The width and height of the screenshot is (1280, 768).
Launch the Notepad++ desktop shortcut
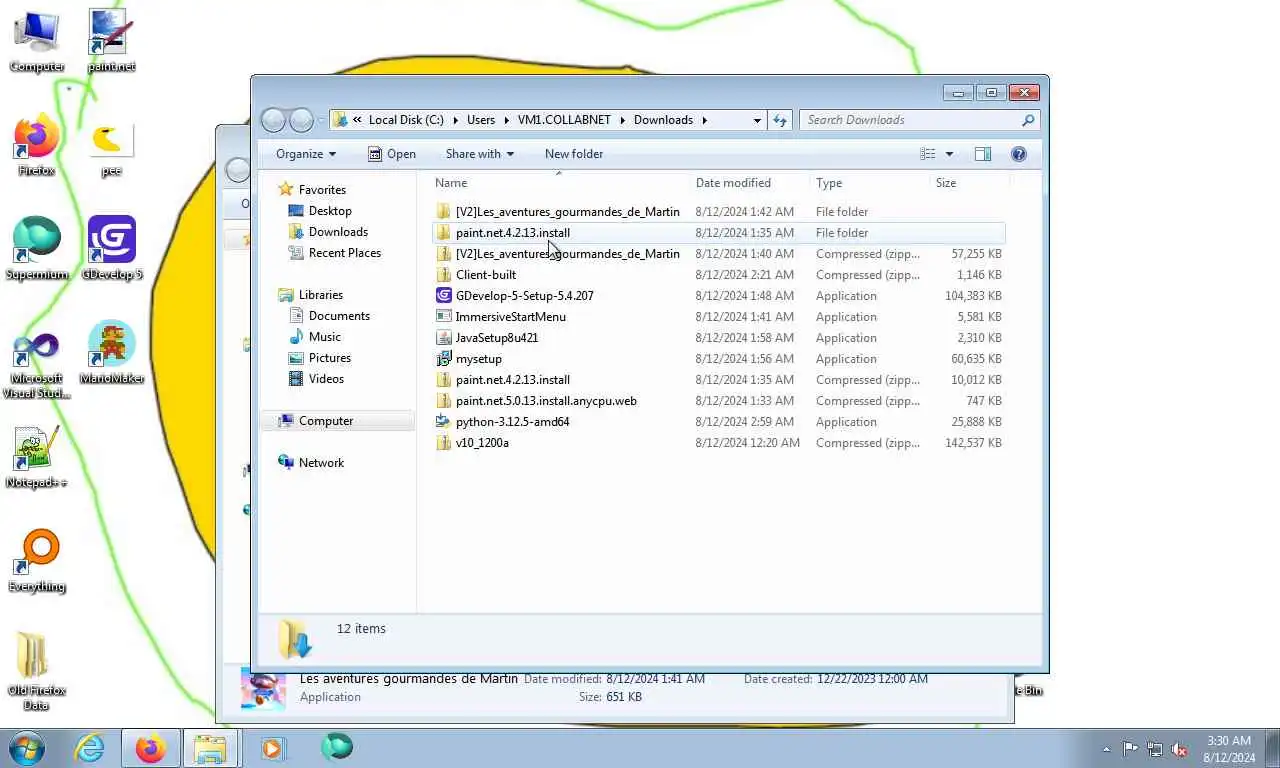click(x=37, y=457)
